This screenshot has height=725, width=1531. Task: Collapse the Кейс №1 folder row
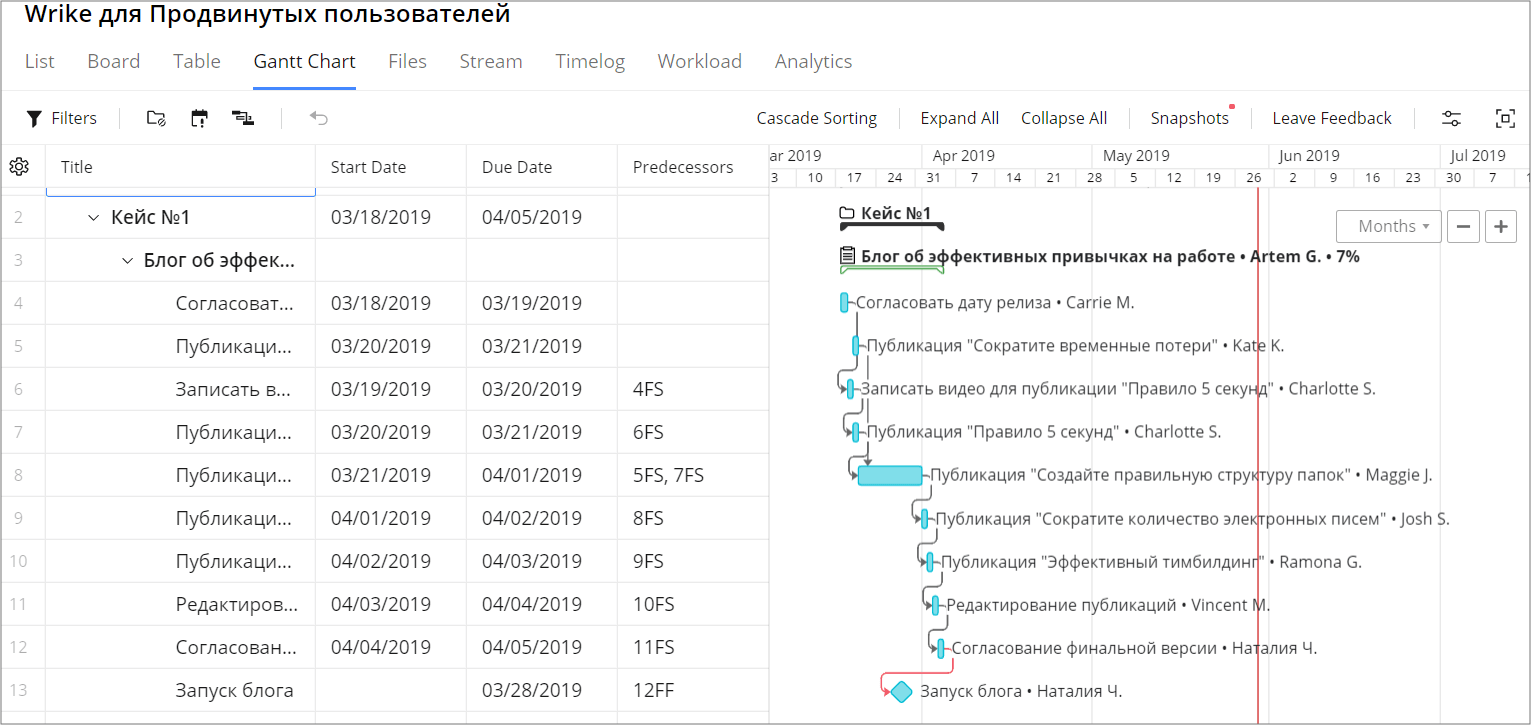94,217
